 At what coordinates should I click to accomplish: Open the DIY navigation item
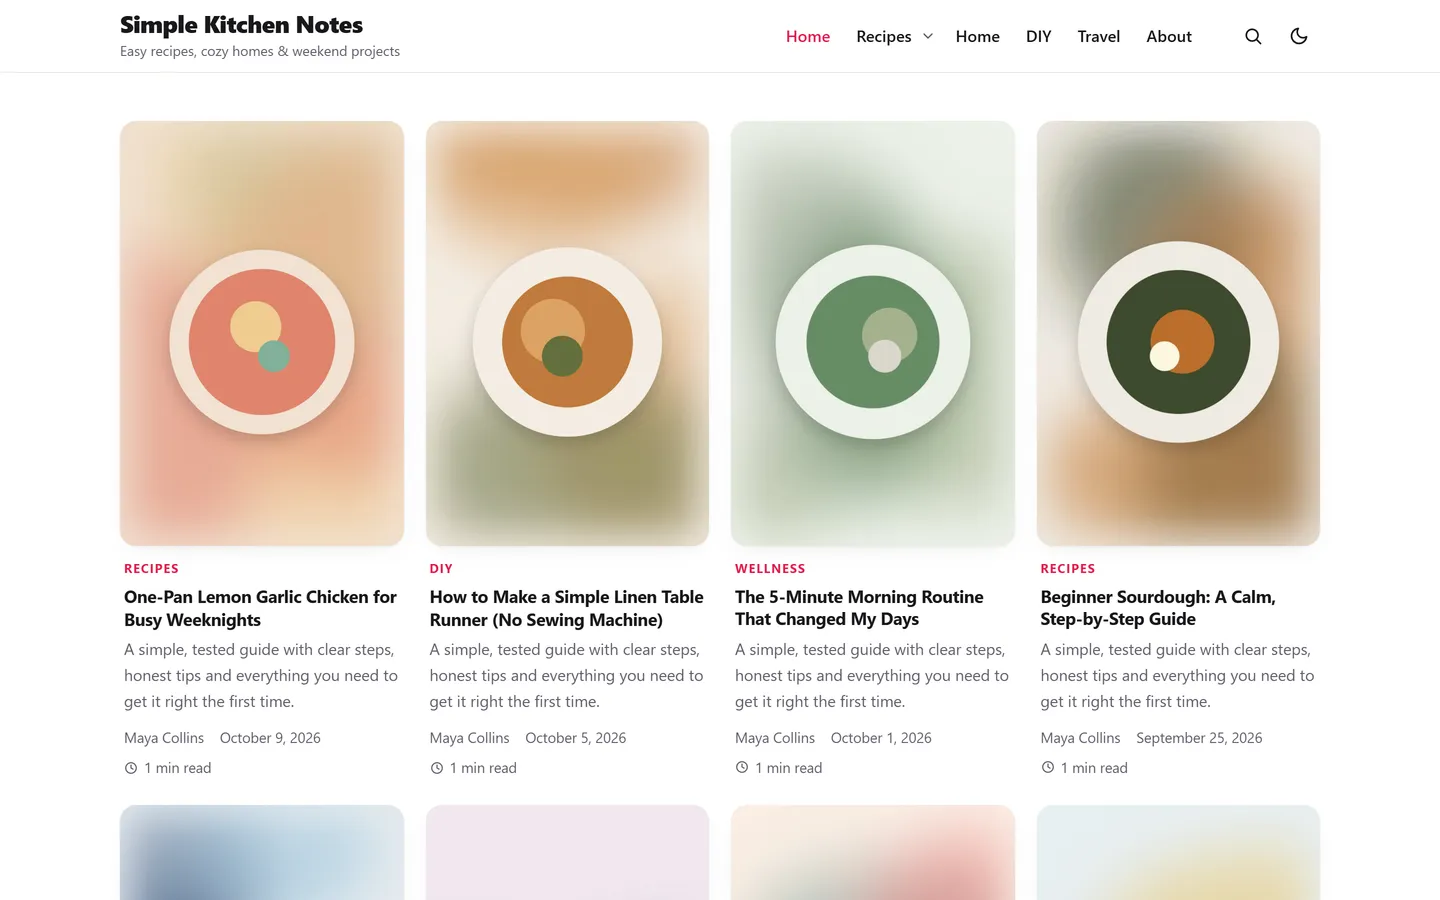pyautogui.click(x=1038, y=36)
